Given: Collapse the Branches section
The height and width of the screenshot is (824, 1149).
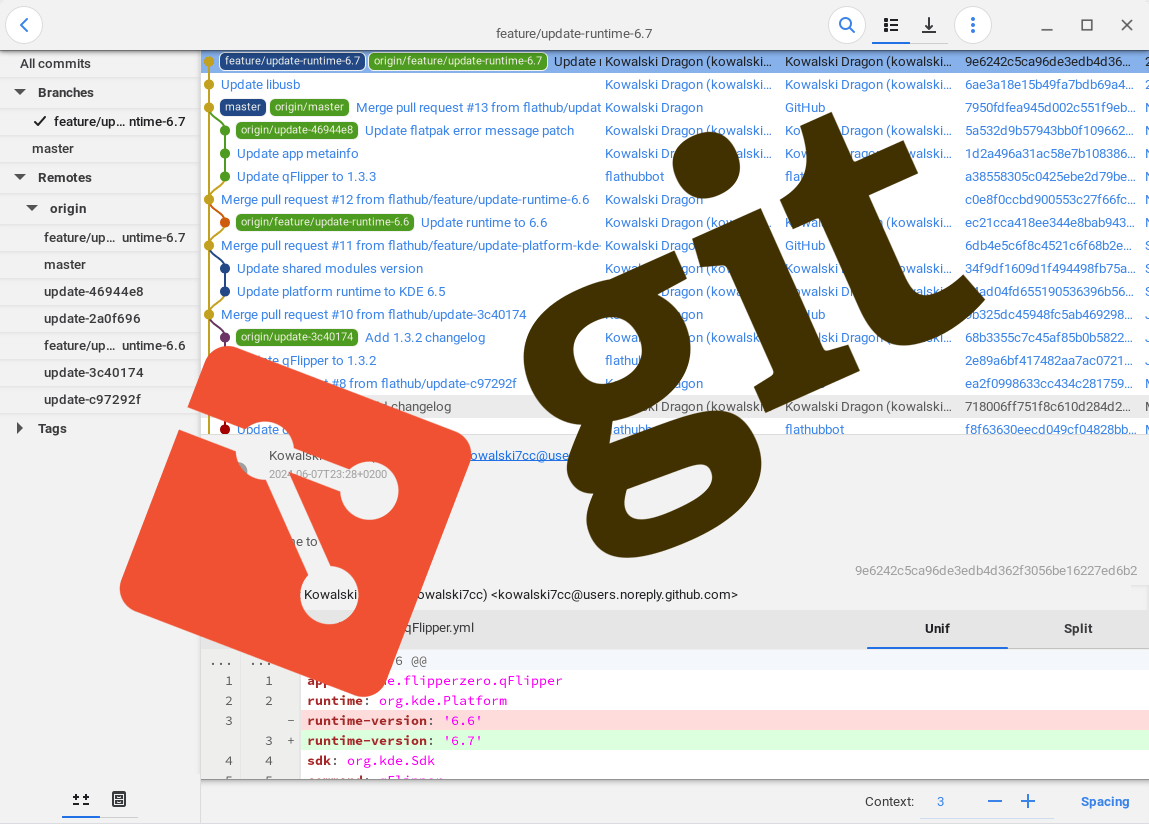Looking at the screenshot, I should (21, 92).
